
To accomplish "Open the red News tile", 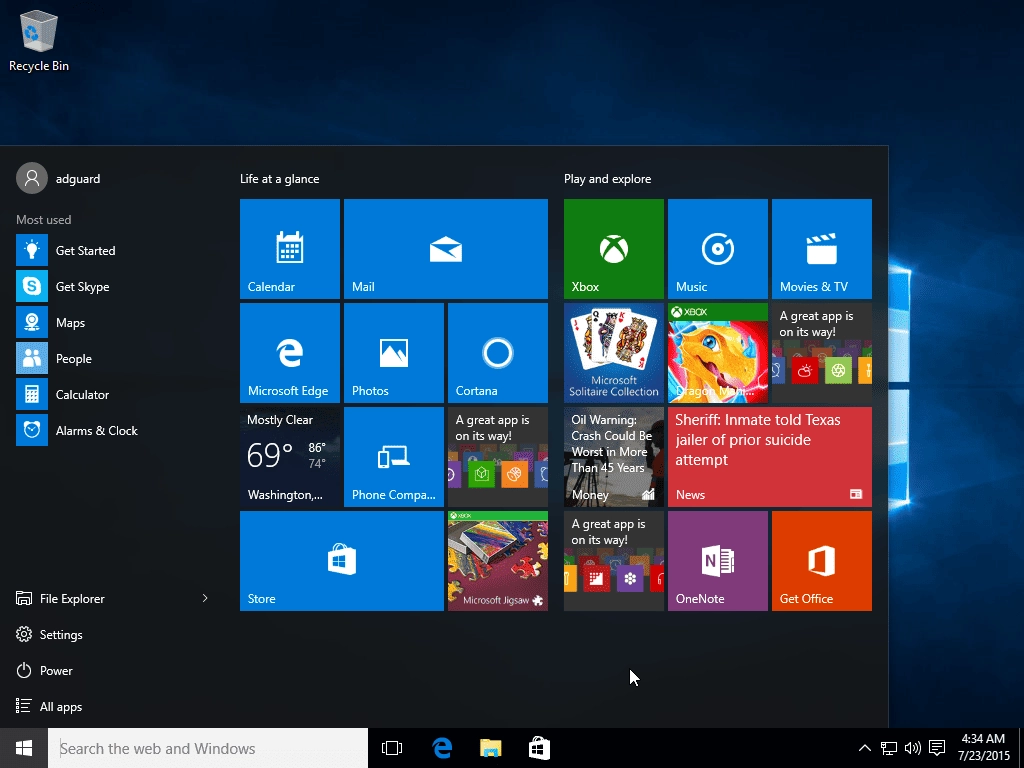I will click(769, 456).
